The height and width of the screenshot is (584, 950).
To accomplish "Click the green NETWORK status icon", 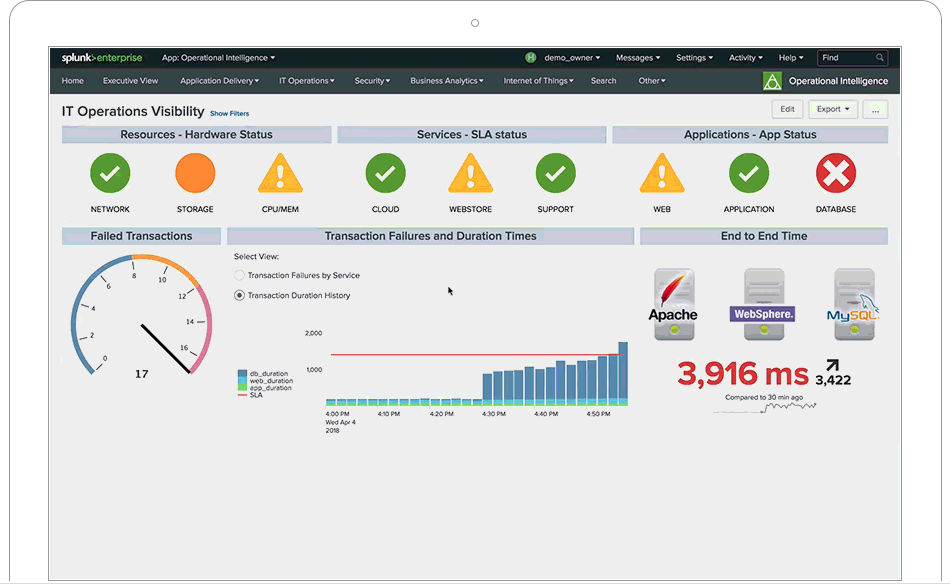I will point(110,173).
